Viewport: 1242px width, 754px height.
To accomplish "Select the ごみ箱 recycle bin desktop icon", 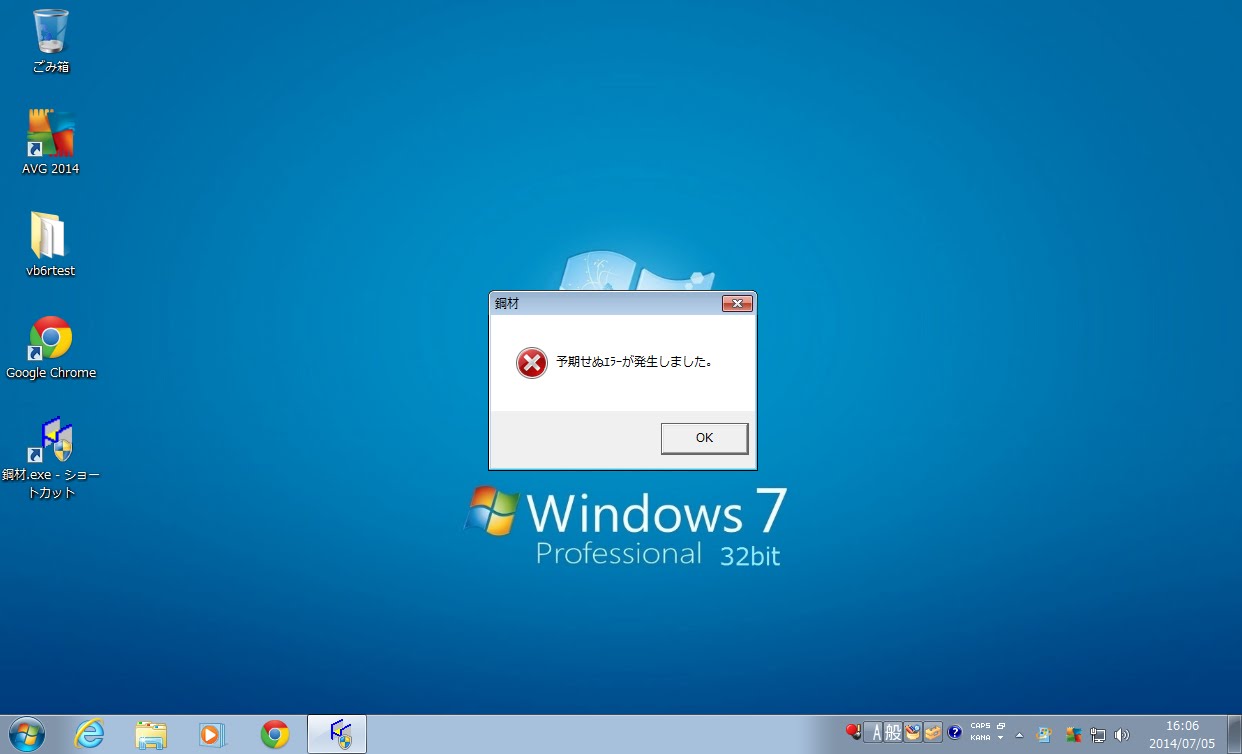I will [x=50, y=41].
